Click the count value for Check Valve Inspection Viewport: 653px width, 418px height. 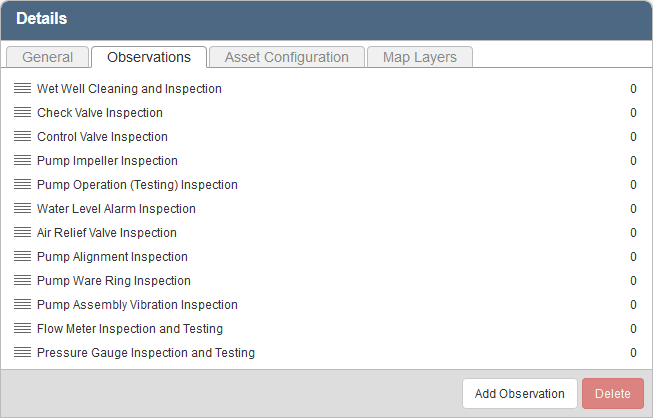coord(632,113)
